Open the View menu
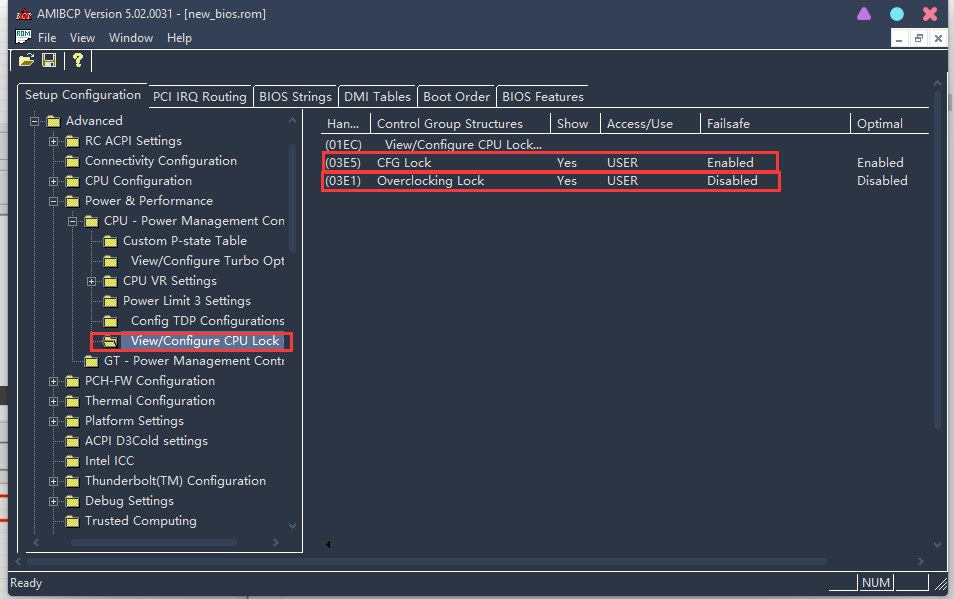 coord(82,38)
